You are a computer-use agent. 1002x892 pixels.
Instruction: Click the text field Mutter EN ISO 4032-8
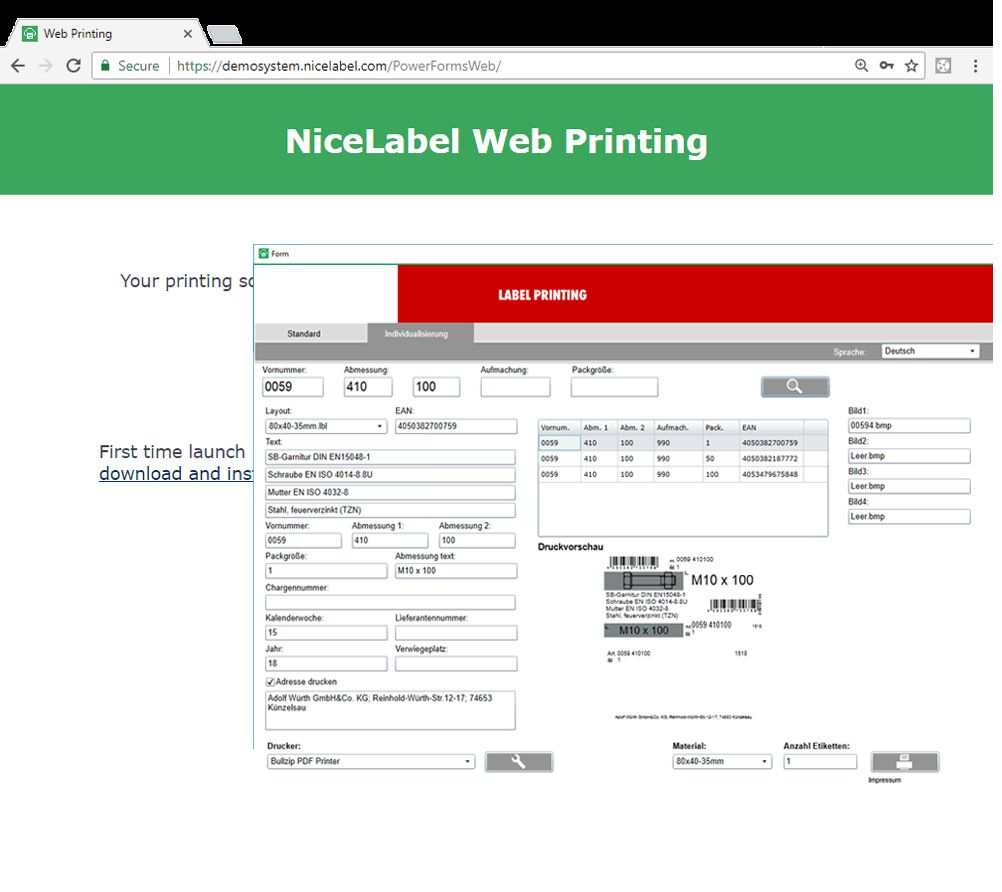tap(390, 493)
